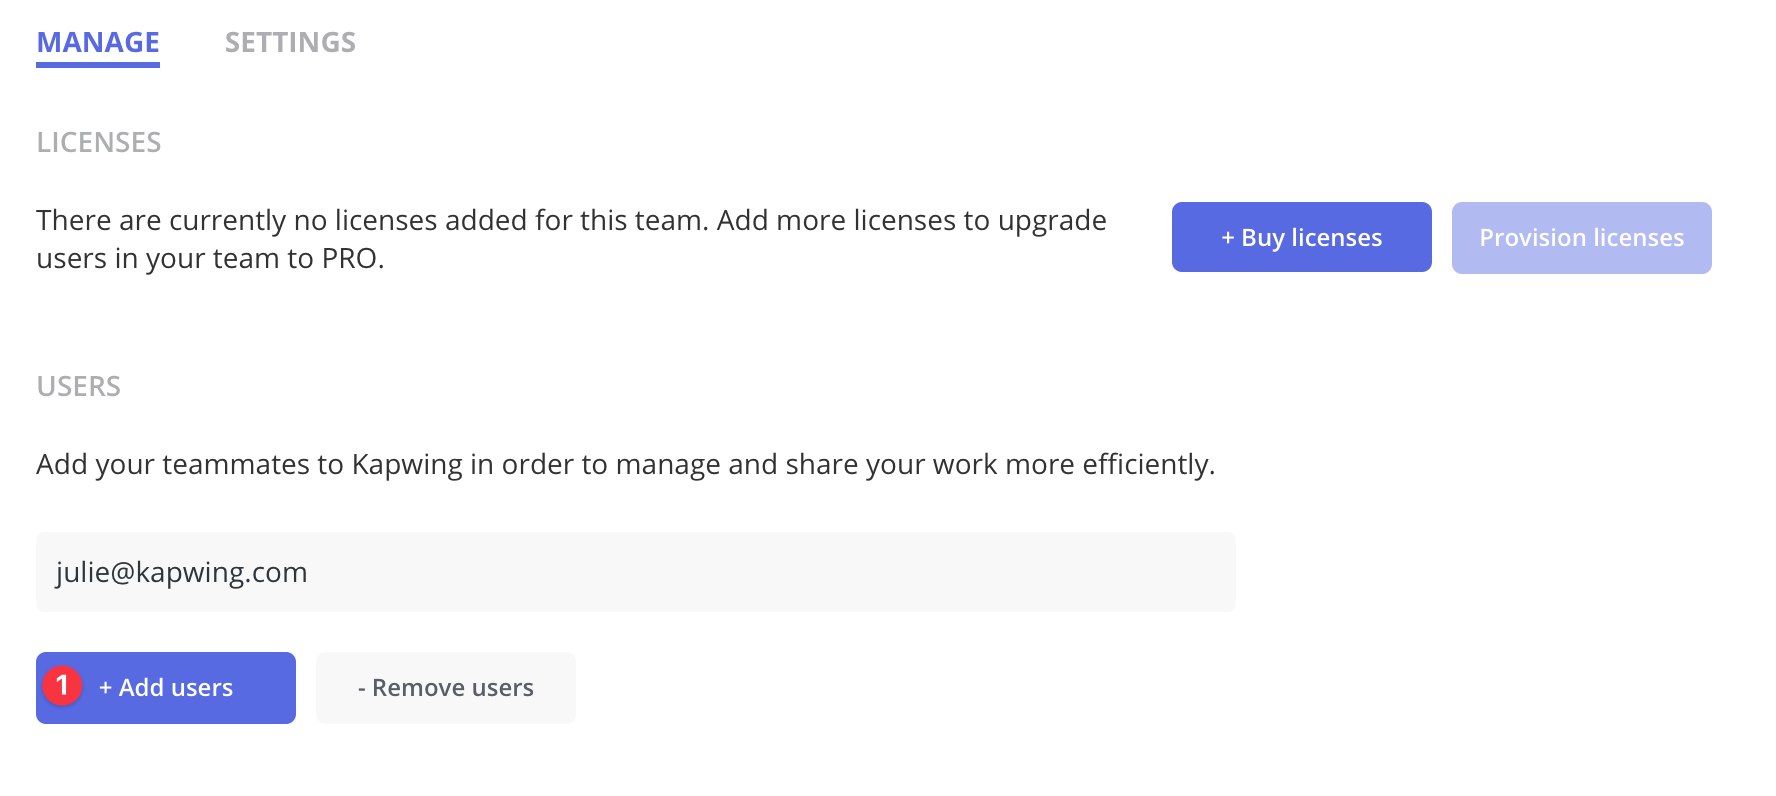Click the Provision licenses button
This screenshot has height=796, width=1776.
coord(1581,238)
